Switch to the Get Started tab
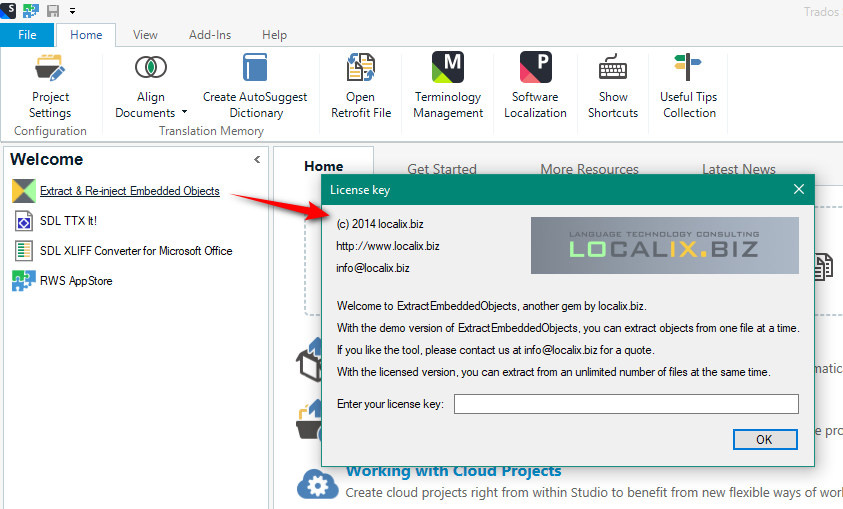 (x=441, y=169)
